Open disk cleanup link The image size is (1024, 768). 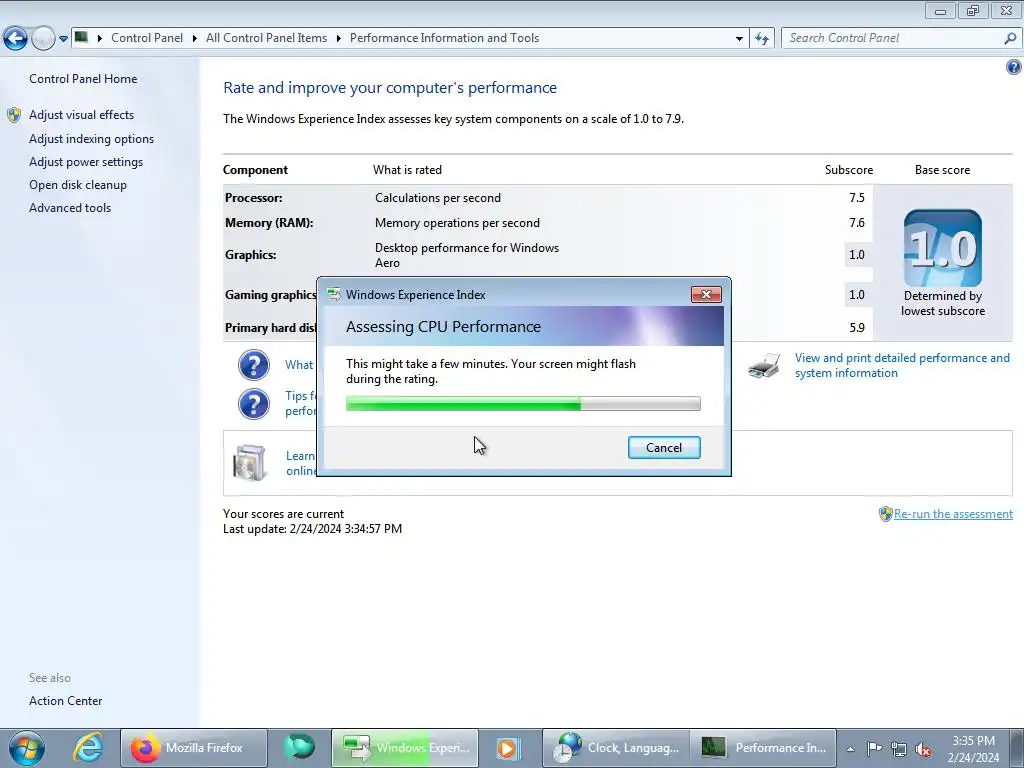click(78, 185)
